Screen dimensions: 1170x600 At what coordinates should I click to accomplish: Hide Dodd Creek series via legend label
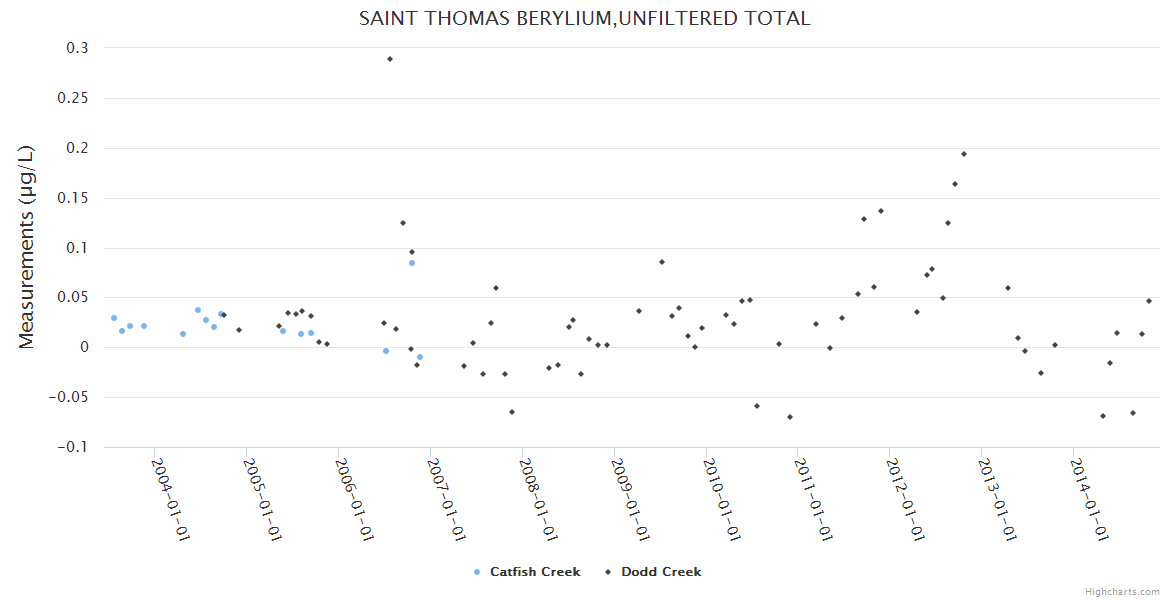click(x=661, y=572)
